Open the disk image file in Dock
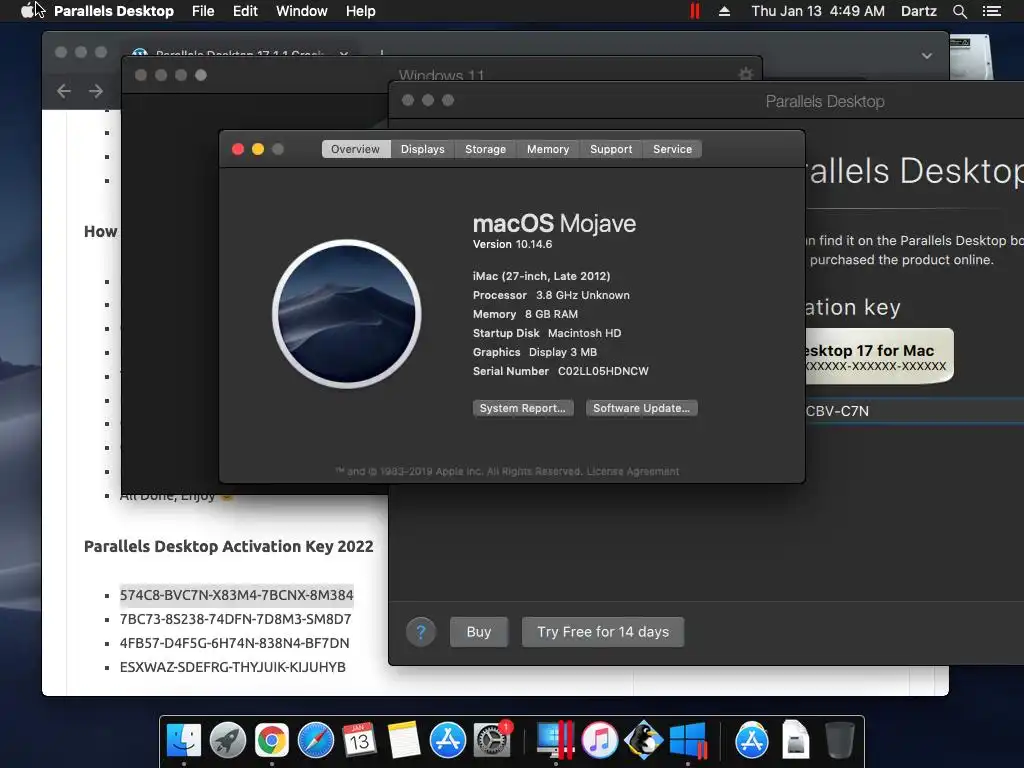Screen dimensions: 1024x768 coord(795,740)
